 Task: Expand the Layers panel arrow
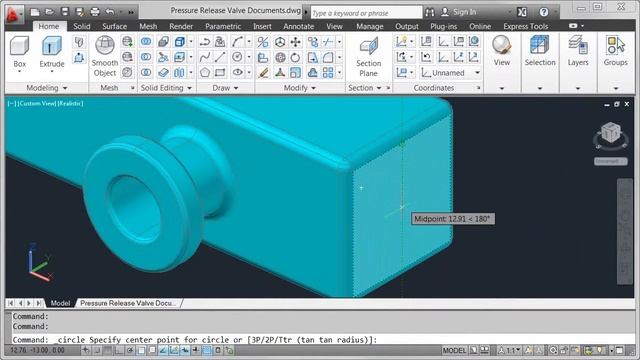(x=578, y=88)
